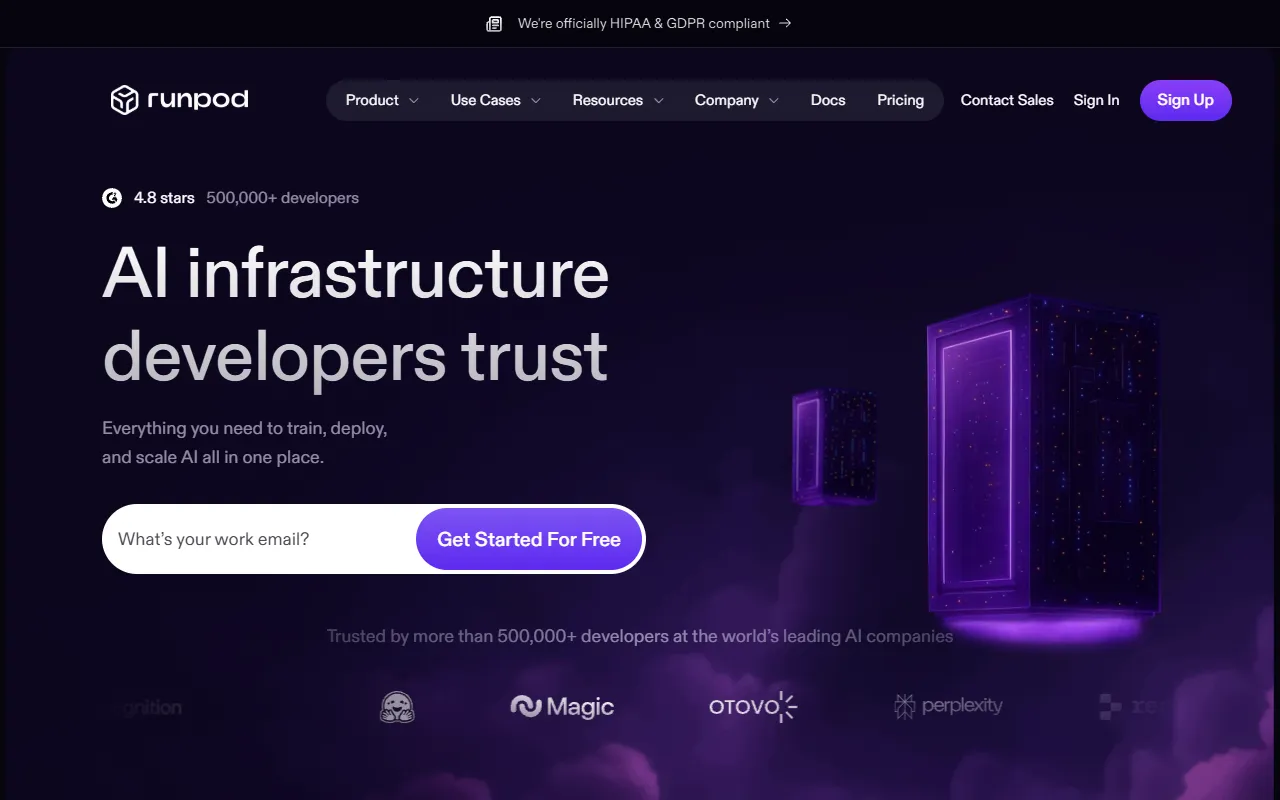Click the G2 rating badge icon

point(112,198)
